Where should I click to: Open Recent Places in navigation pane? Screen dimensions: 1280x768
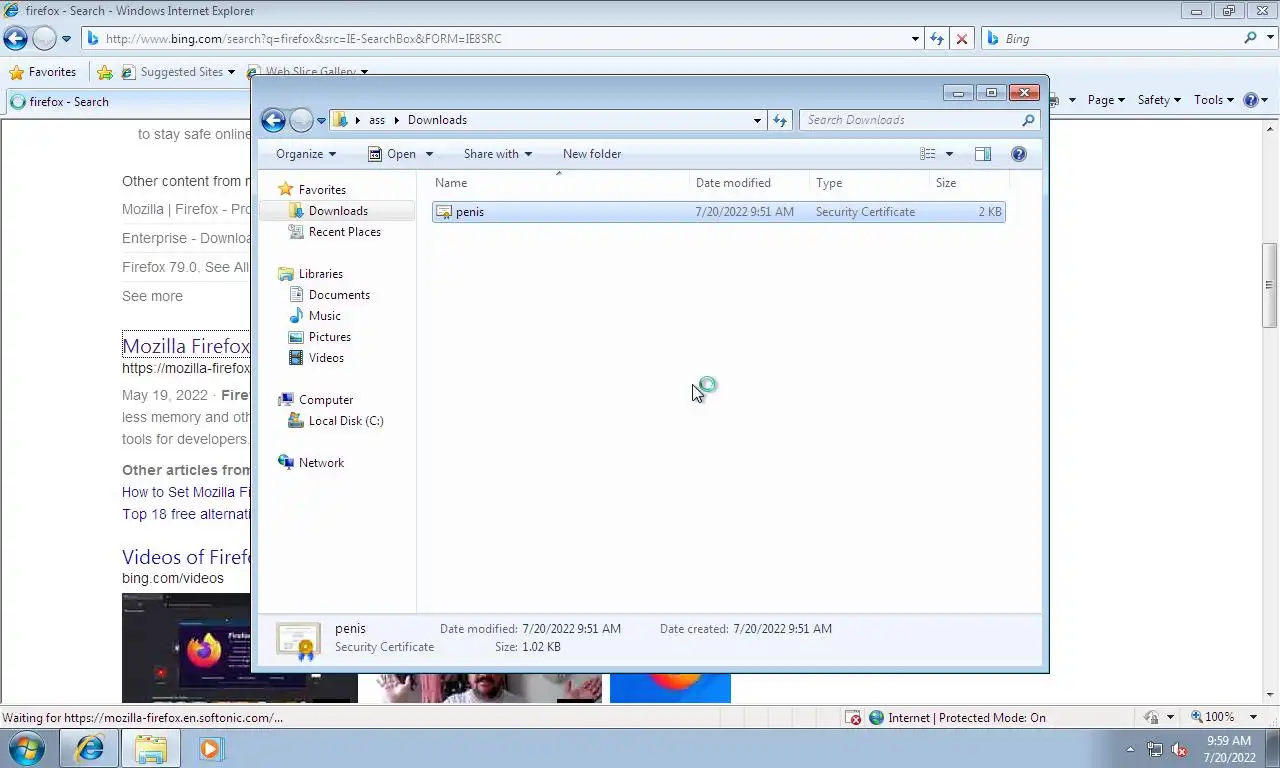[344, 232]
